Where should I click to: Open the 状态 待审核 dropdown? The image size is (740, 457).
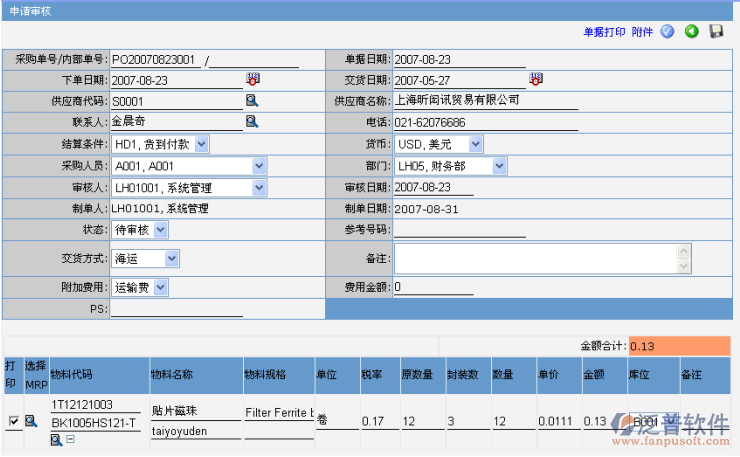[x=161, y=230]
